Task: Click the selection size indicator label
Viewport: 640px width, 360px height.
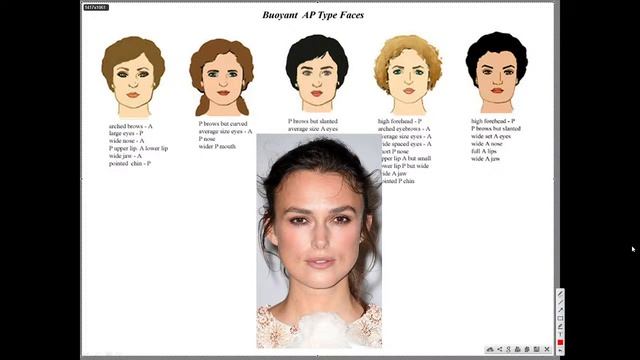Action: [96, 7]
